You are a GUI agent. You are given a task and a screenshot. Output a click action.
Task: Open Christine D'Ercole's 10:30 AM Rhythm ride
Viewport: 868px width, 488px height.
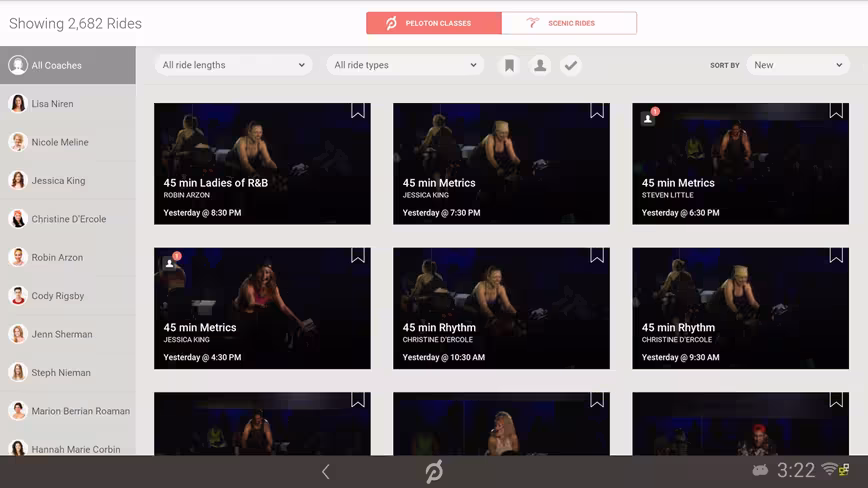click(502, 308)
